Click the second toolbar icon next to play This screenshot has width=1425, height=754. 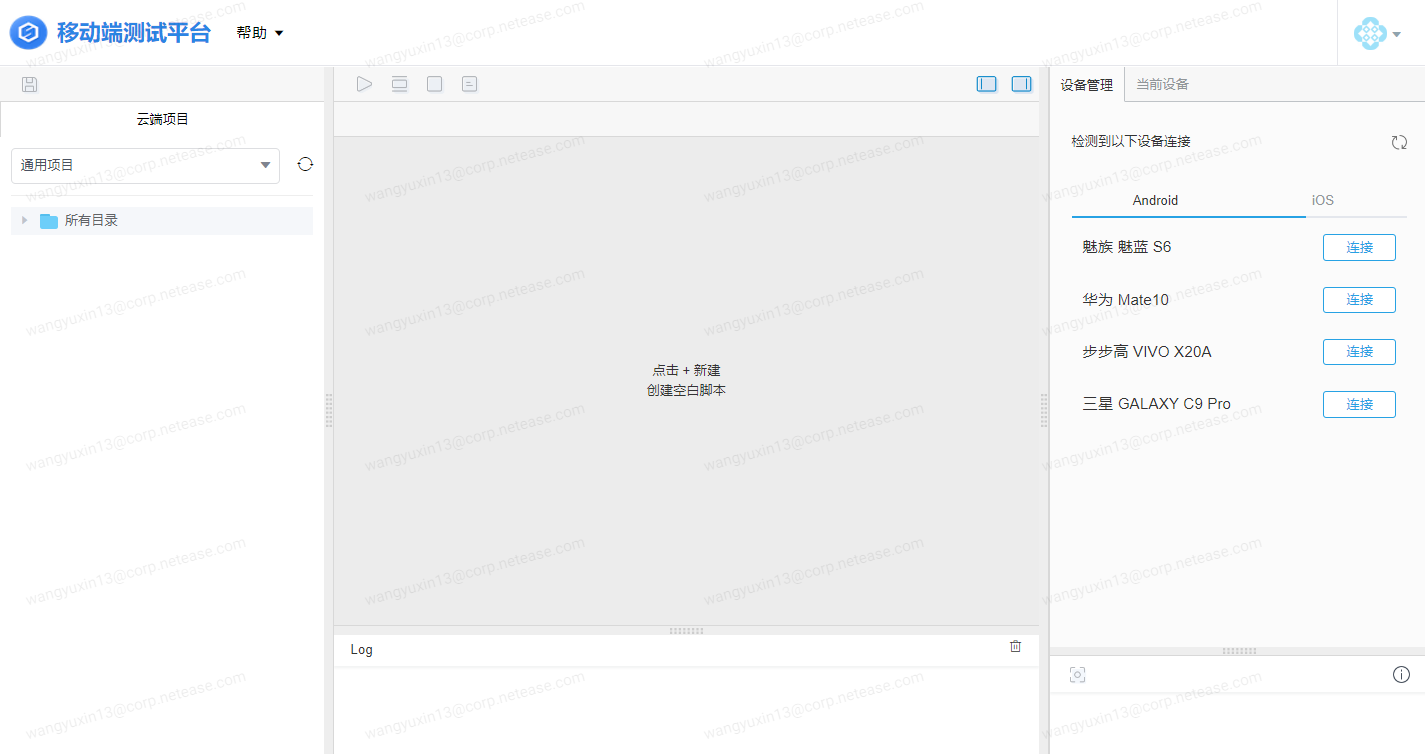pyautogui.click(x=399, y=84)
